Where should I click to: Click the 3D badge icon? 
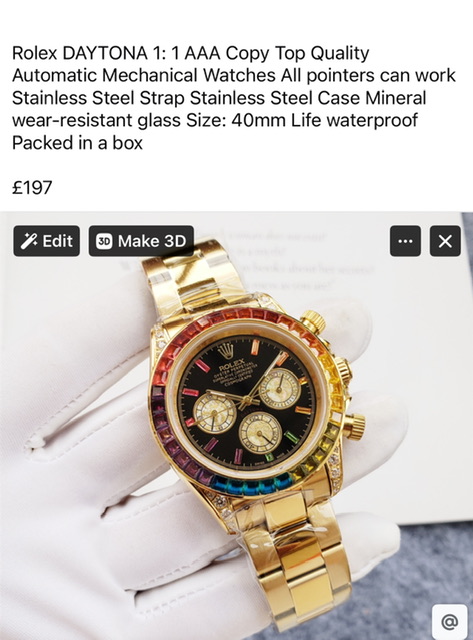point(104,241)
